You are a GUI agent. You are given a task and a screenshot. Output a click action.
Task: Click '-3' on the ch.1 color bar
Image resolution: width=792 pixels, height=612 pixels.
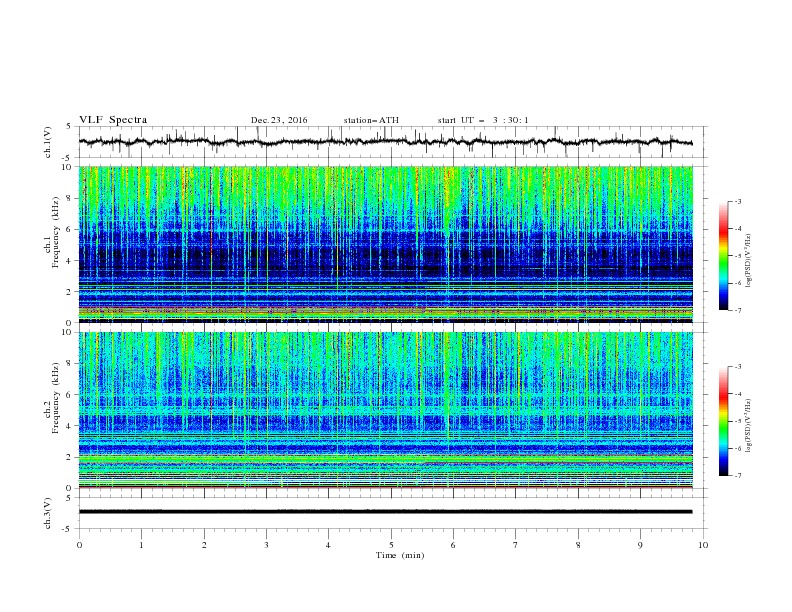tap(737, 201)
